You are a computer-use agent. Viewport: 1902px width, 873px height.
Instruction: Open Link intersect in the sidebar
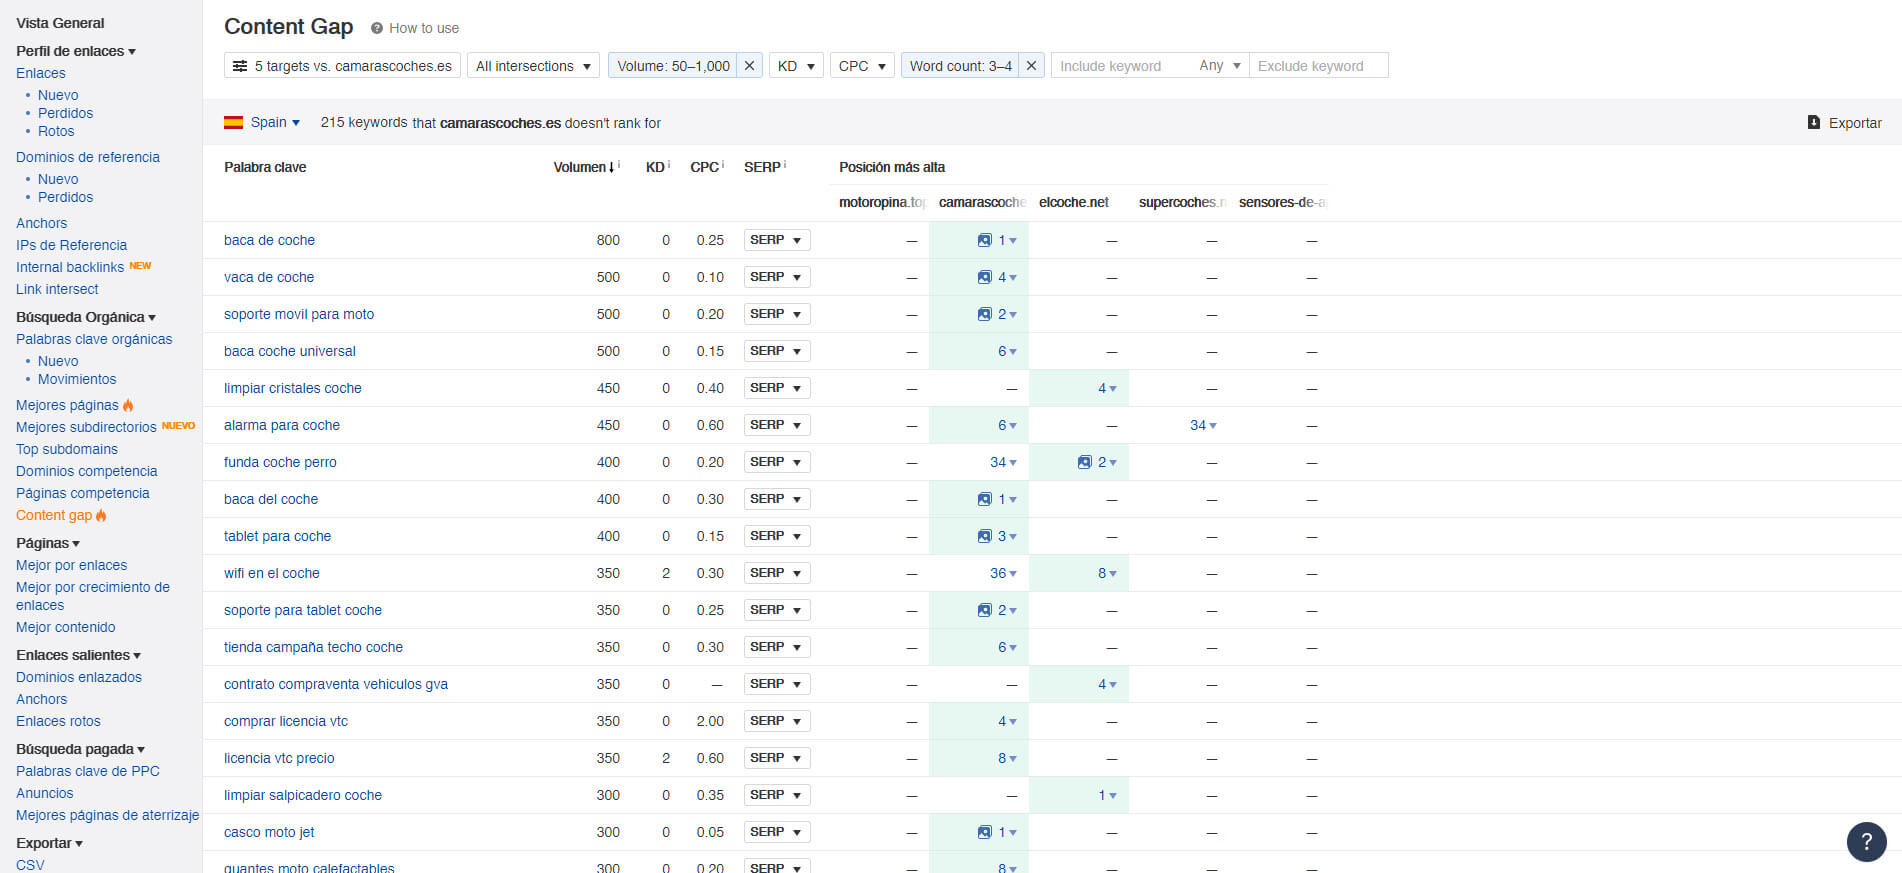pyautogui.click(x=57, y=289)
